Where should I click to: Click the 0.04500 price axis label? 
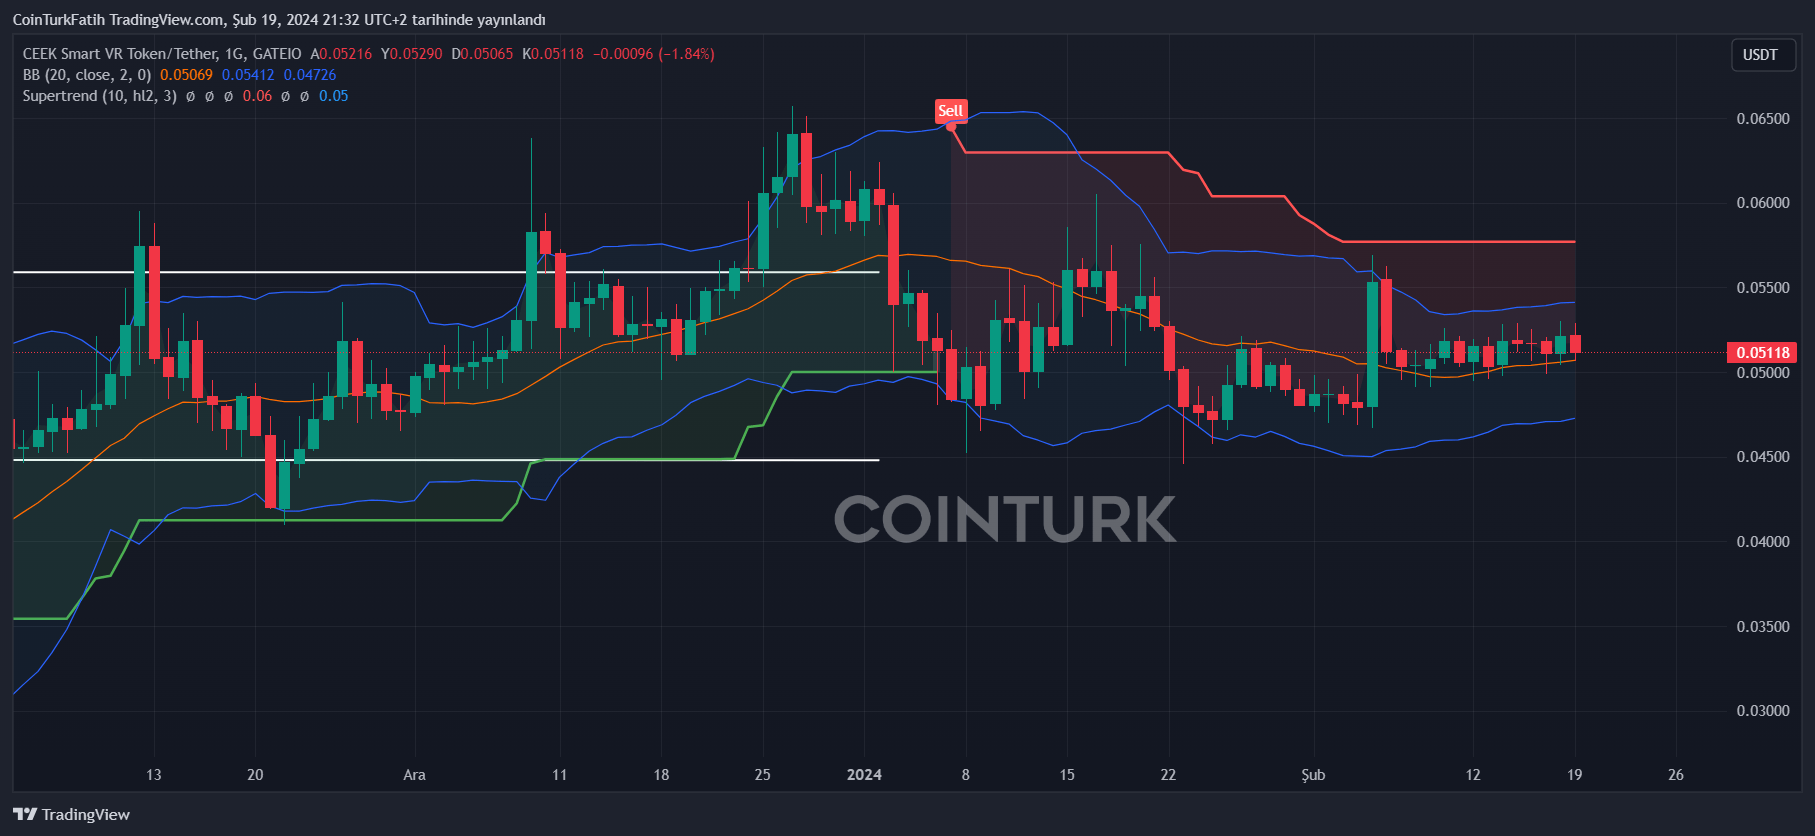coord(1762,457)
